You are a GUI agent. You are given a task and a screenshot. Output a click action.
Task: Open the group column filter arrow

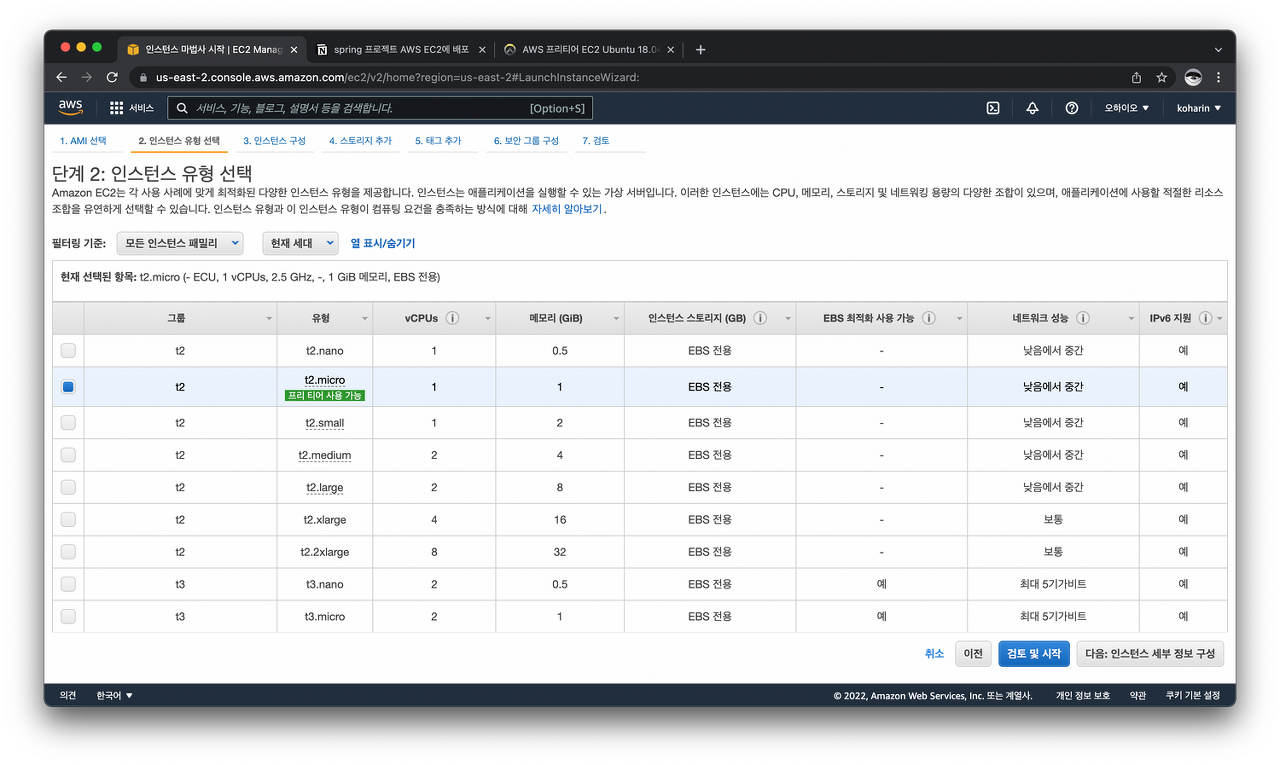tap(270, 319)
